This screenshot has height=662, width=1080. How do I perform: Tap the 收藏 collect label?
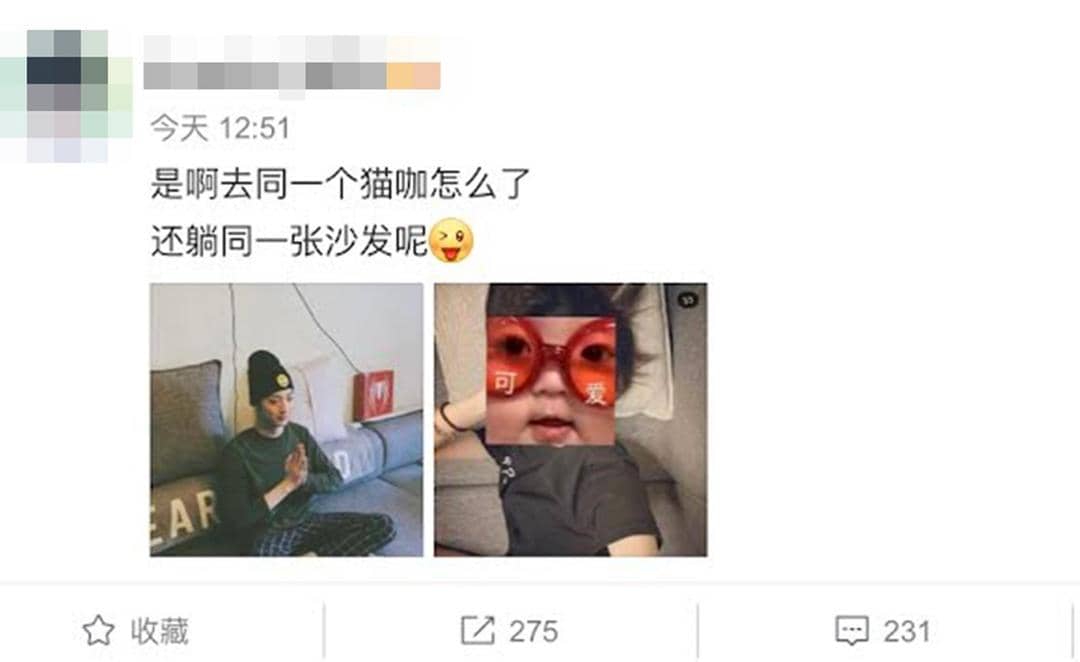point(160,631)
